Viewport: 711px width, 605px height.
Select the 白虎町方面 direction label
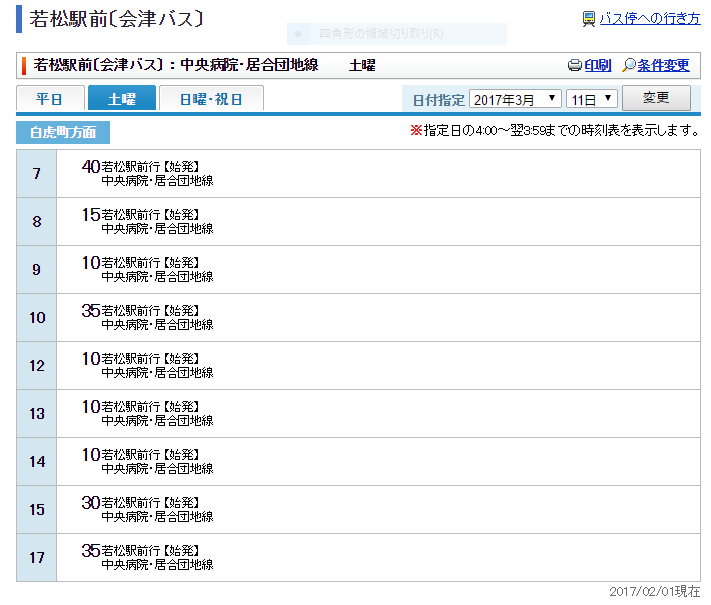(x=63, y=132)
